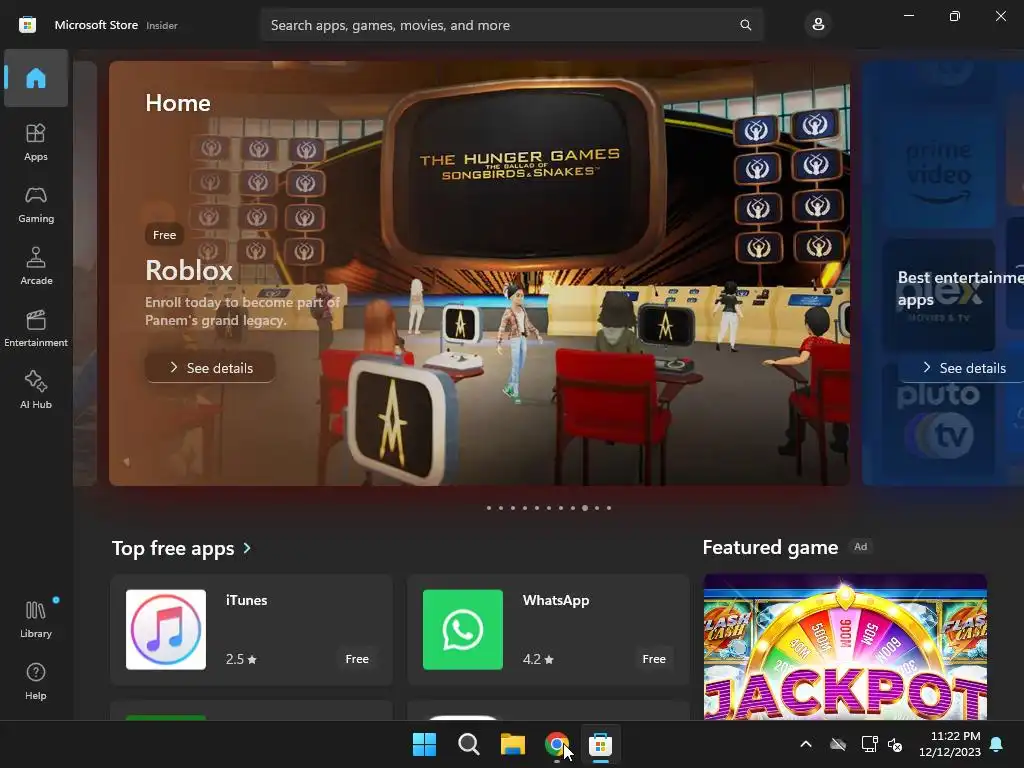Click the WhatsApp Free label
The height and width of the screenshot is (768, 1024).
tap(654, 659)
